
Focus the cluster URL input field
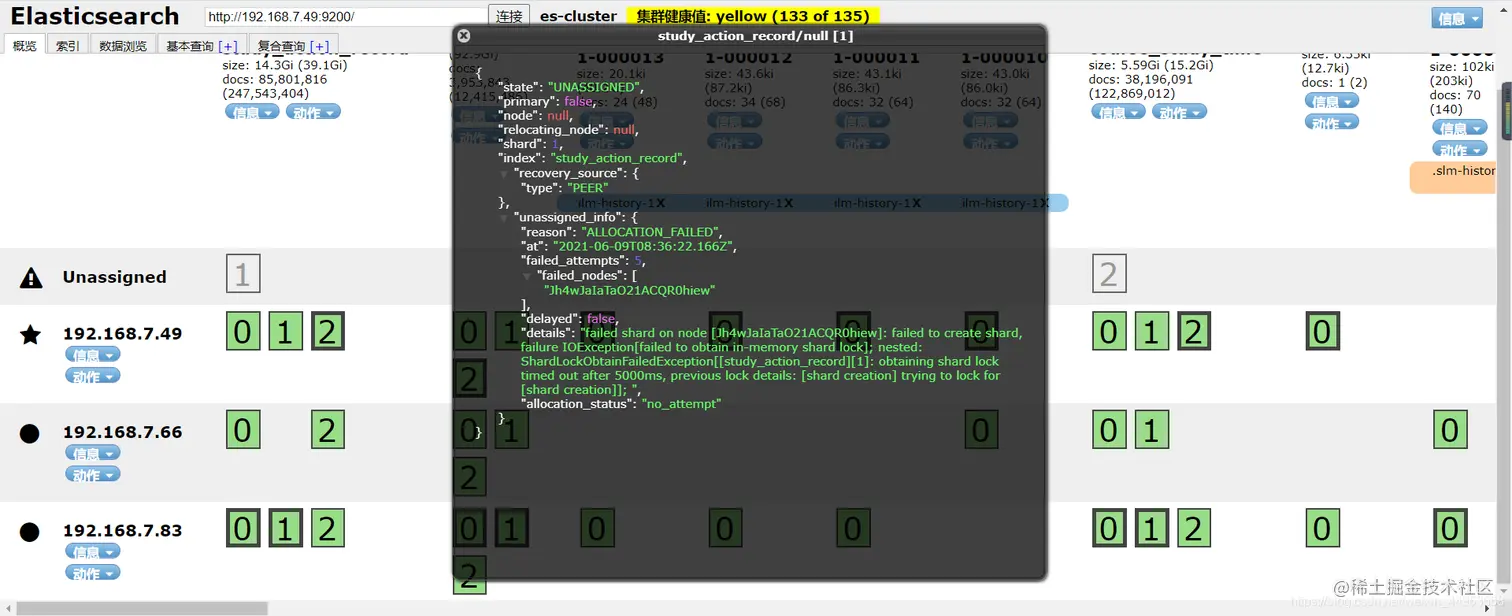[x=345, y=17]
